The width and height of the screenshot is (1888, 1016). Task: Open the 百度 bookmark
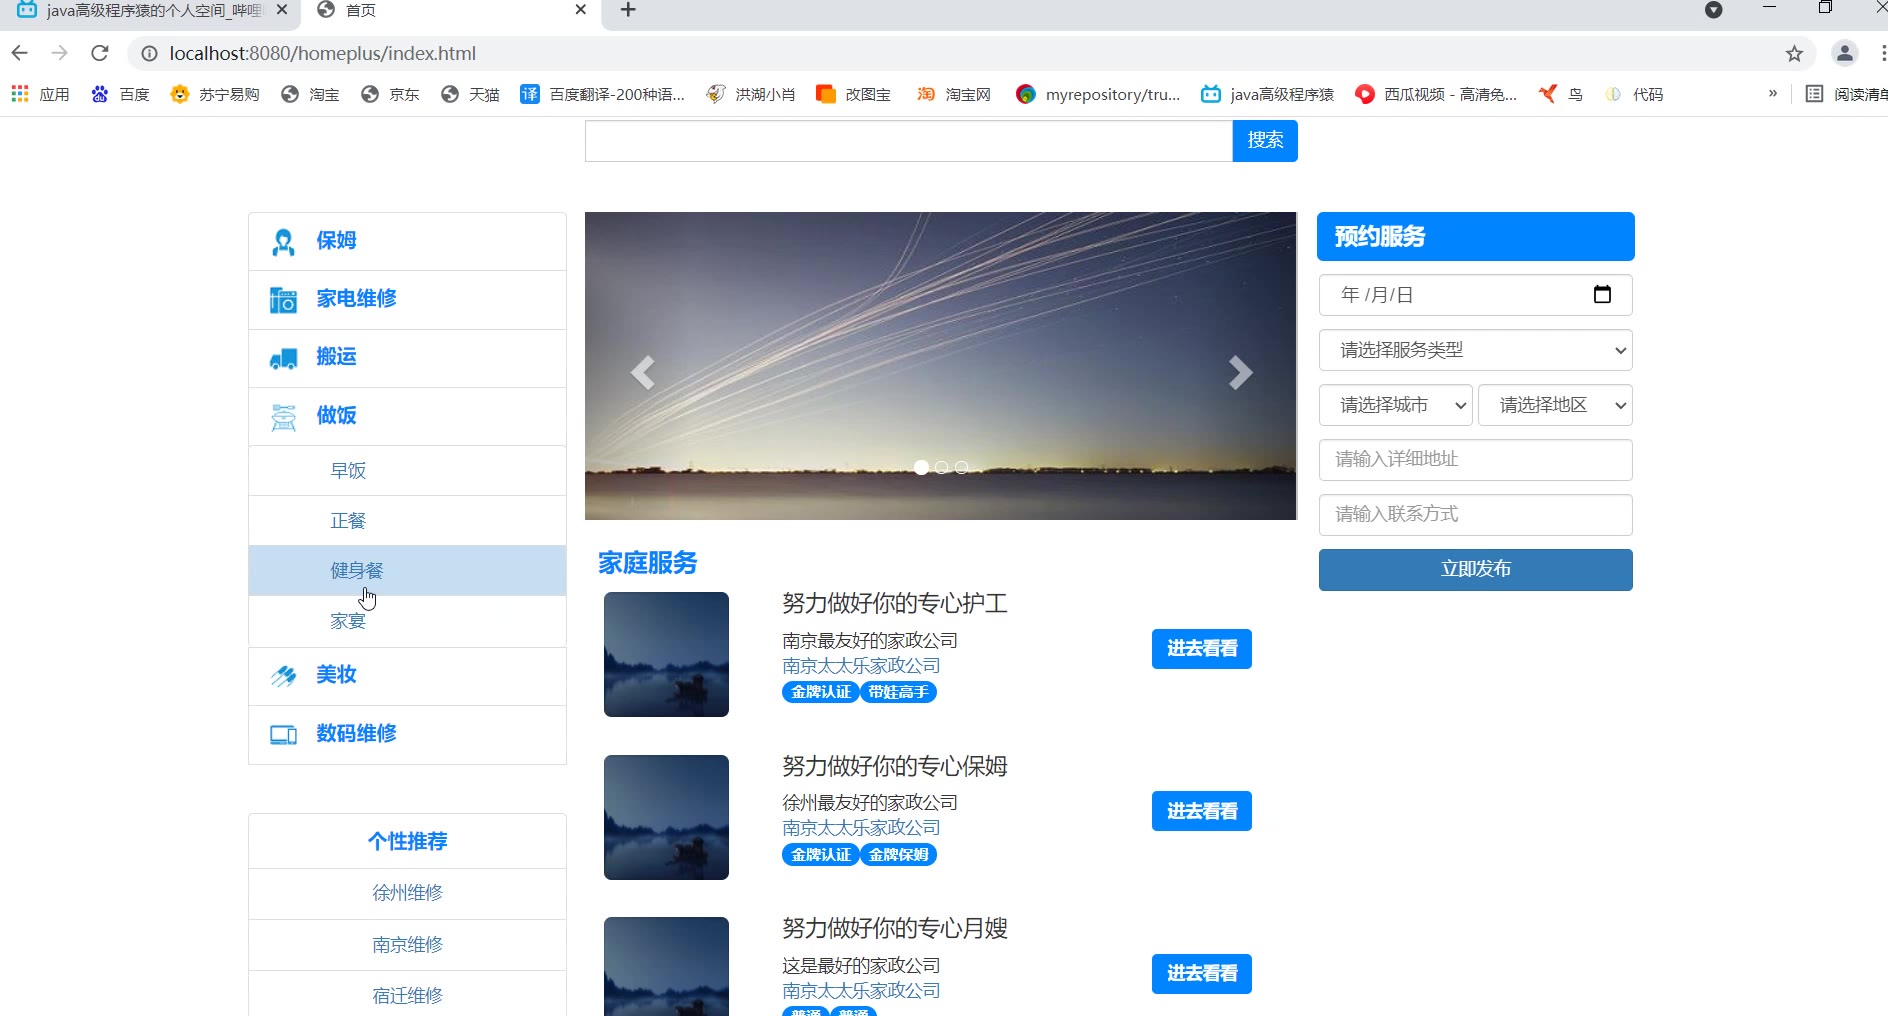(x=120, y=94)
